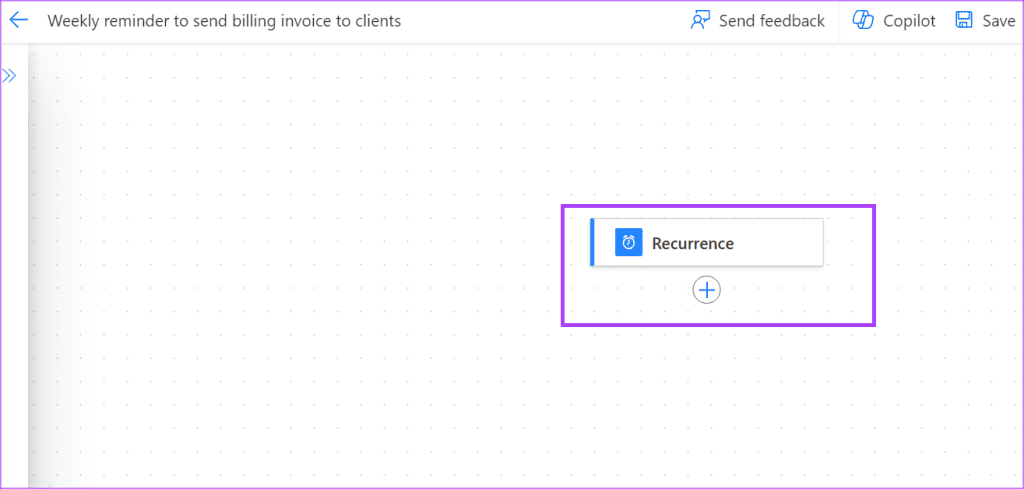Click the Recurrence alarm clock icon
1024x489 pixels.
pyautogui.click(x=628, y=243)
